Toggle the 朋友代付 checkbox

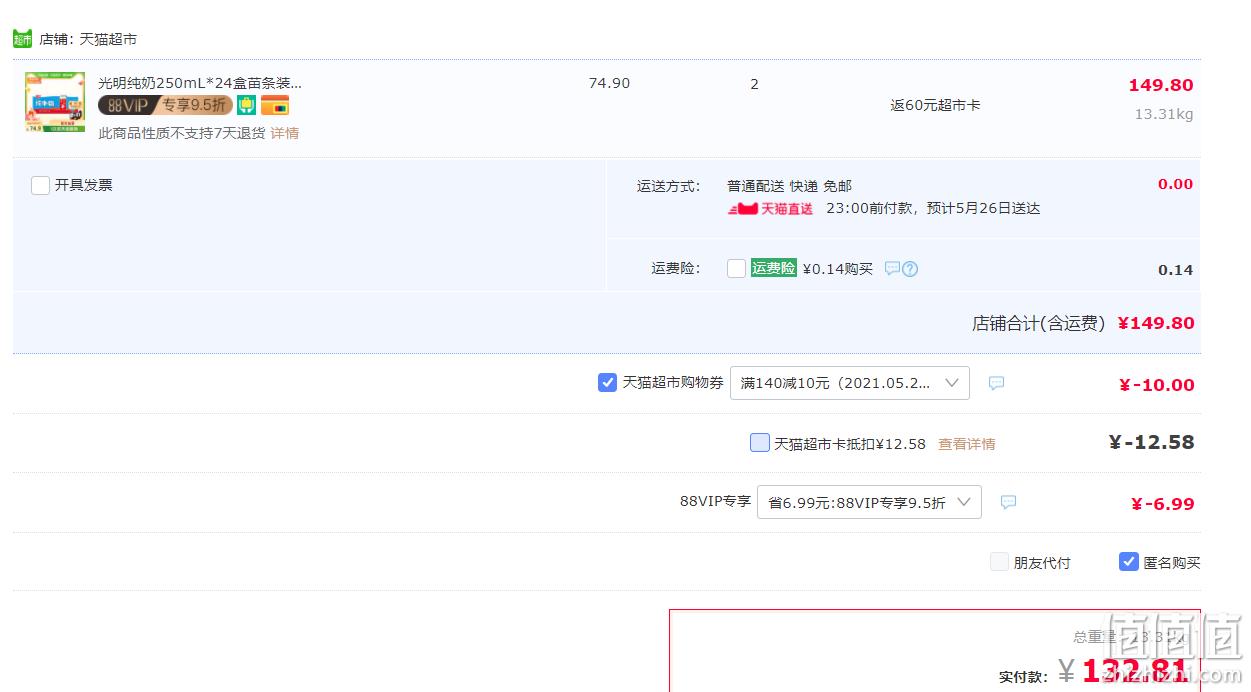(999, 562)
